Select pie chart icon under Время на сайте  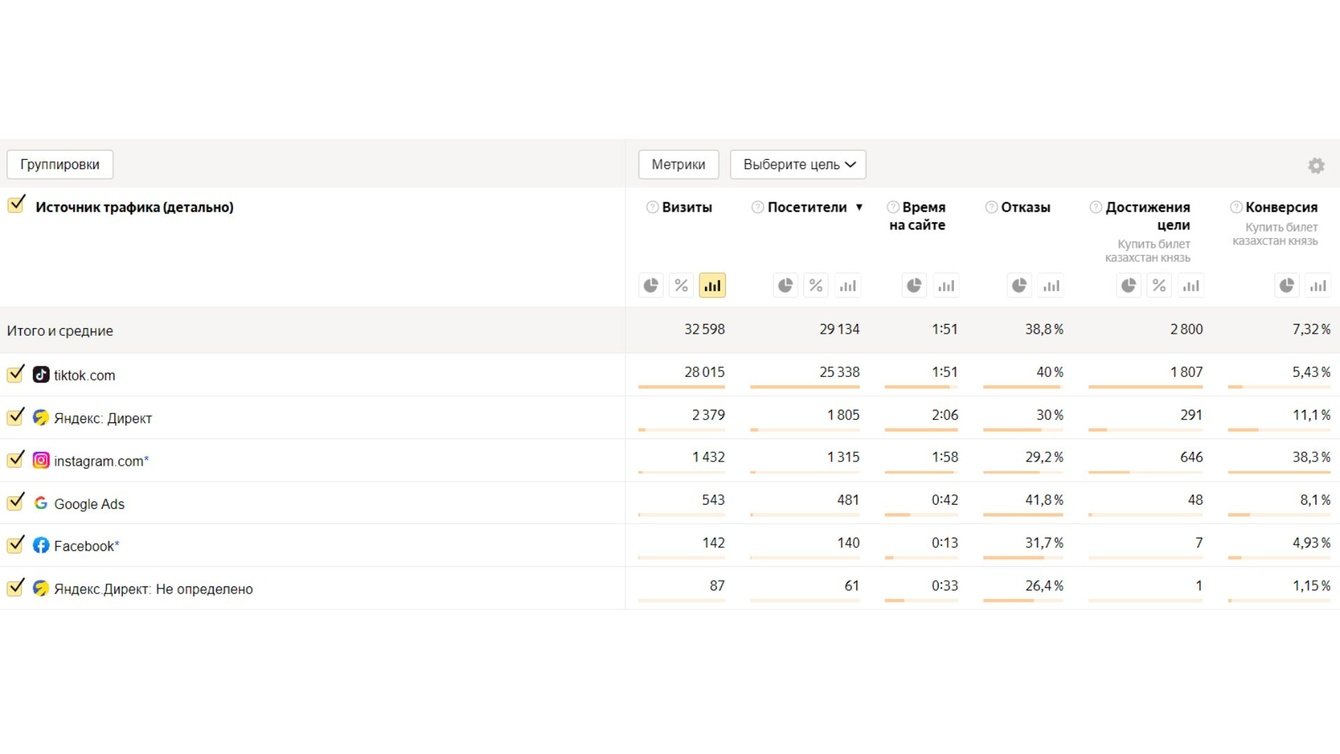point(914,286)
